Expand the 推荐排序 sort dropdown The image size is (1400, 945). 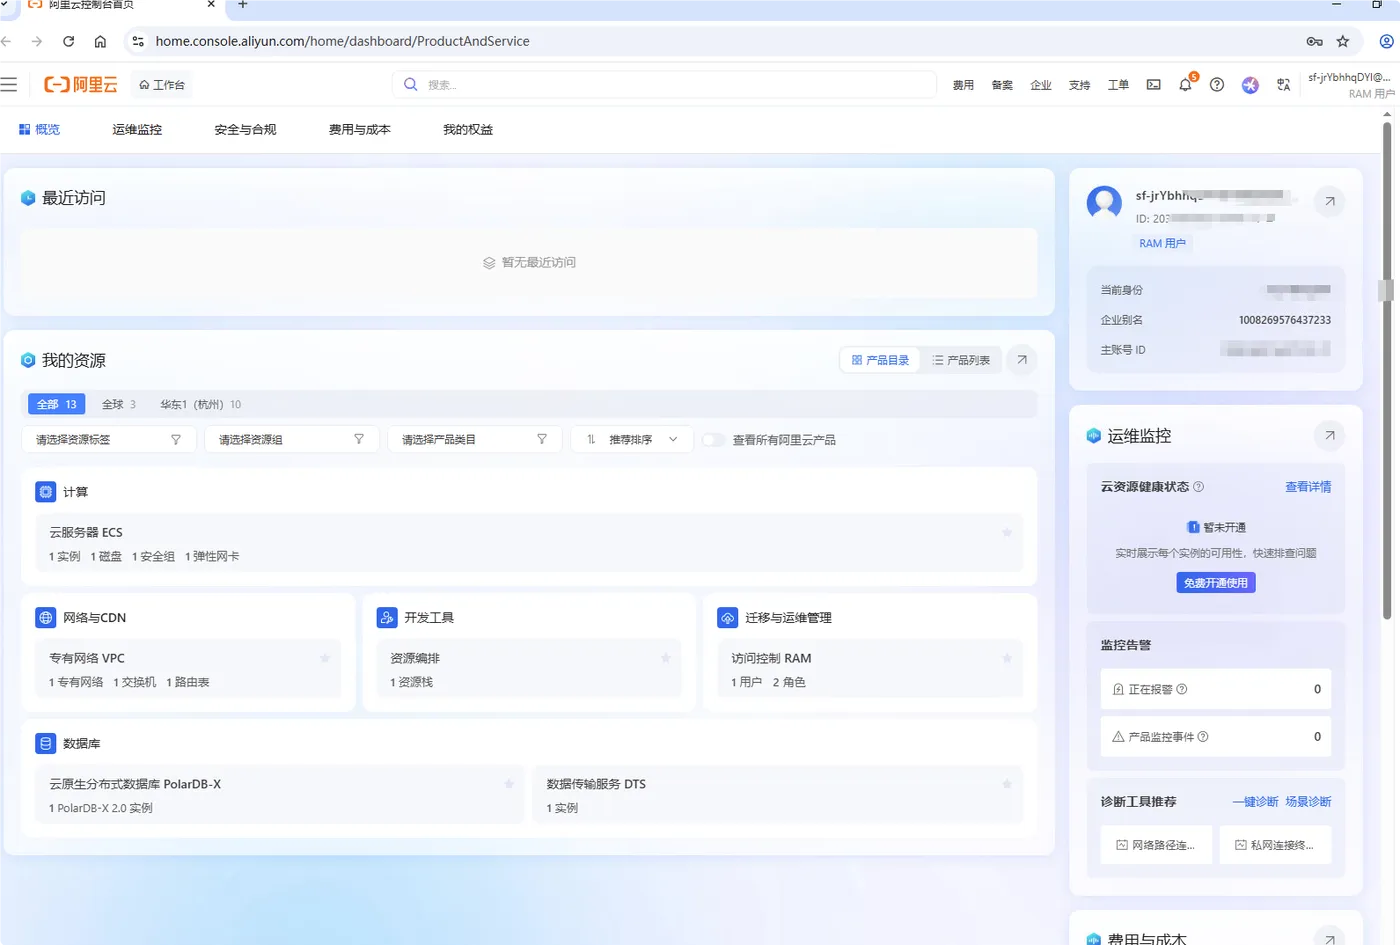click(632, 440)
